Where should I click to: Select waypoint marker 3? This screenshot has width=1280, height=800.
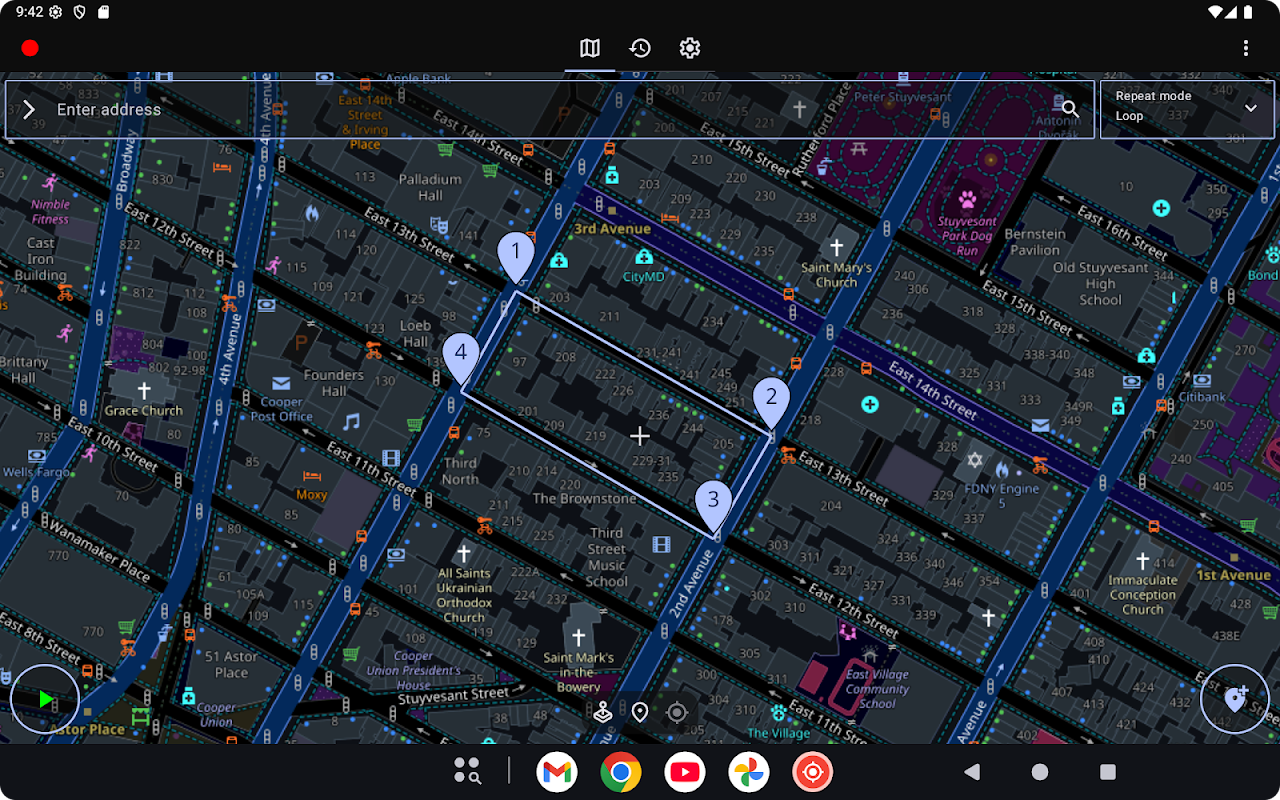click(x=713, y=506)
